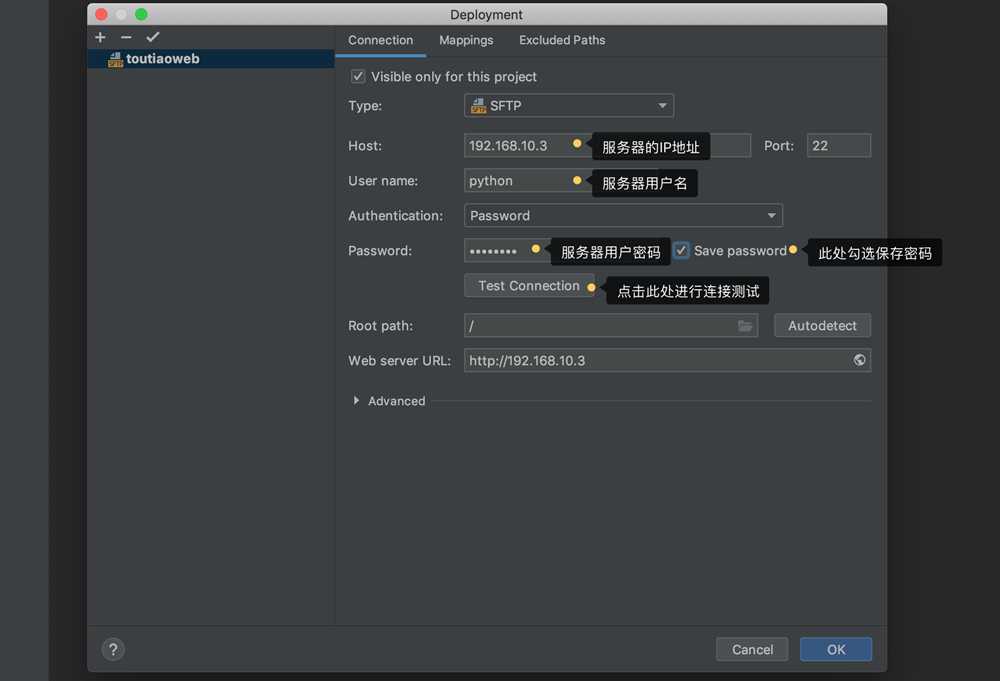The image size is (1000, 681).
Task: Click the Cancel button
Action: pos(752,650)
